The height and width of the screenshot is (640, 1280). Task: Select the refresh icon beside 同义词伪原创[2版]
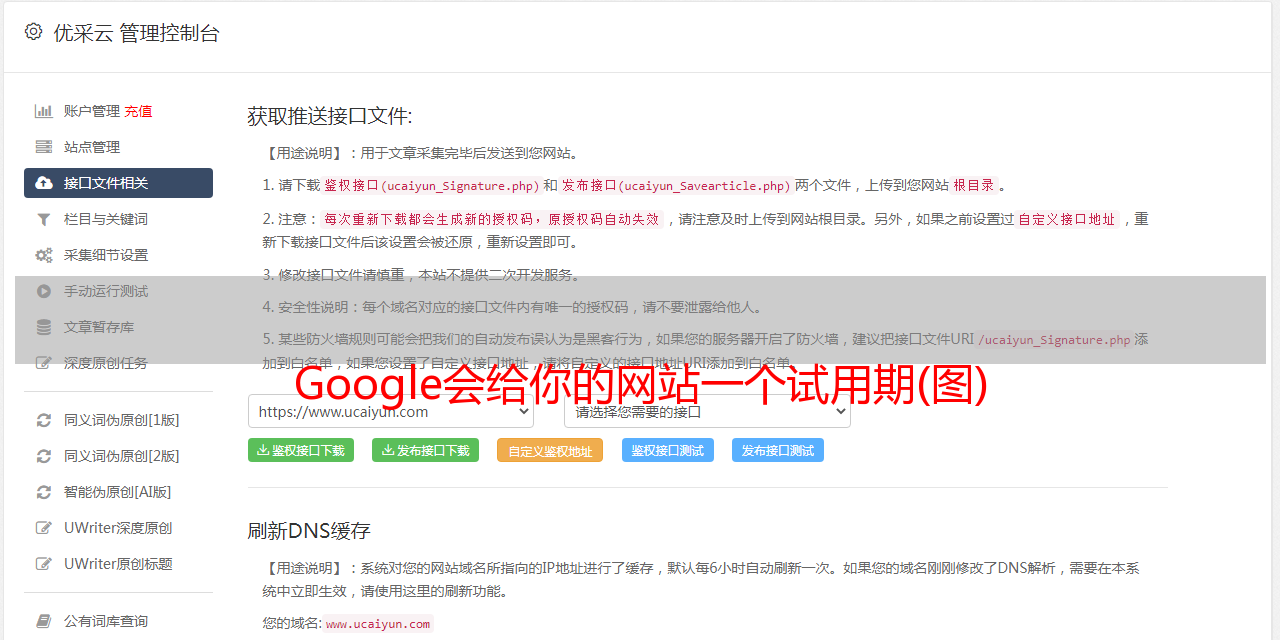[44, 456]
